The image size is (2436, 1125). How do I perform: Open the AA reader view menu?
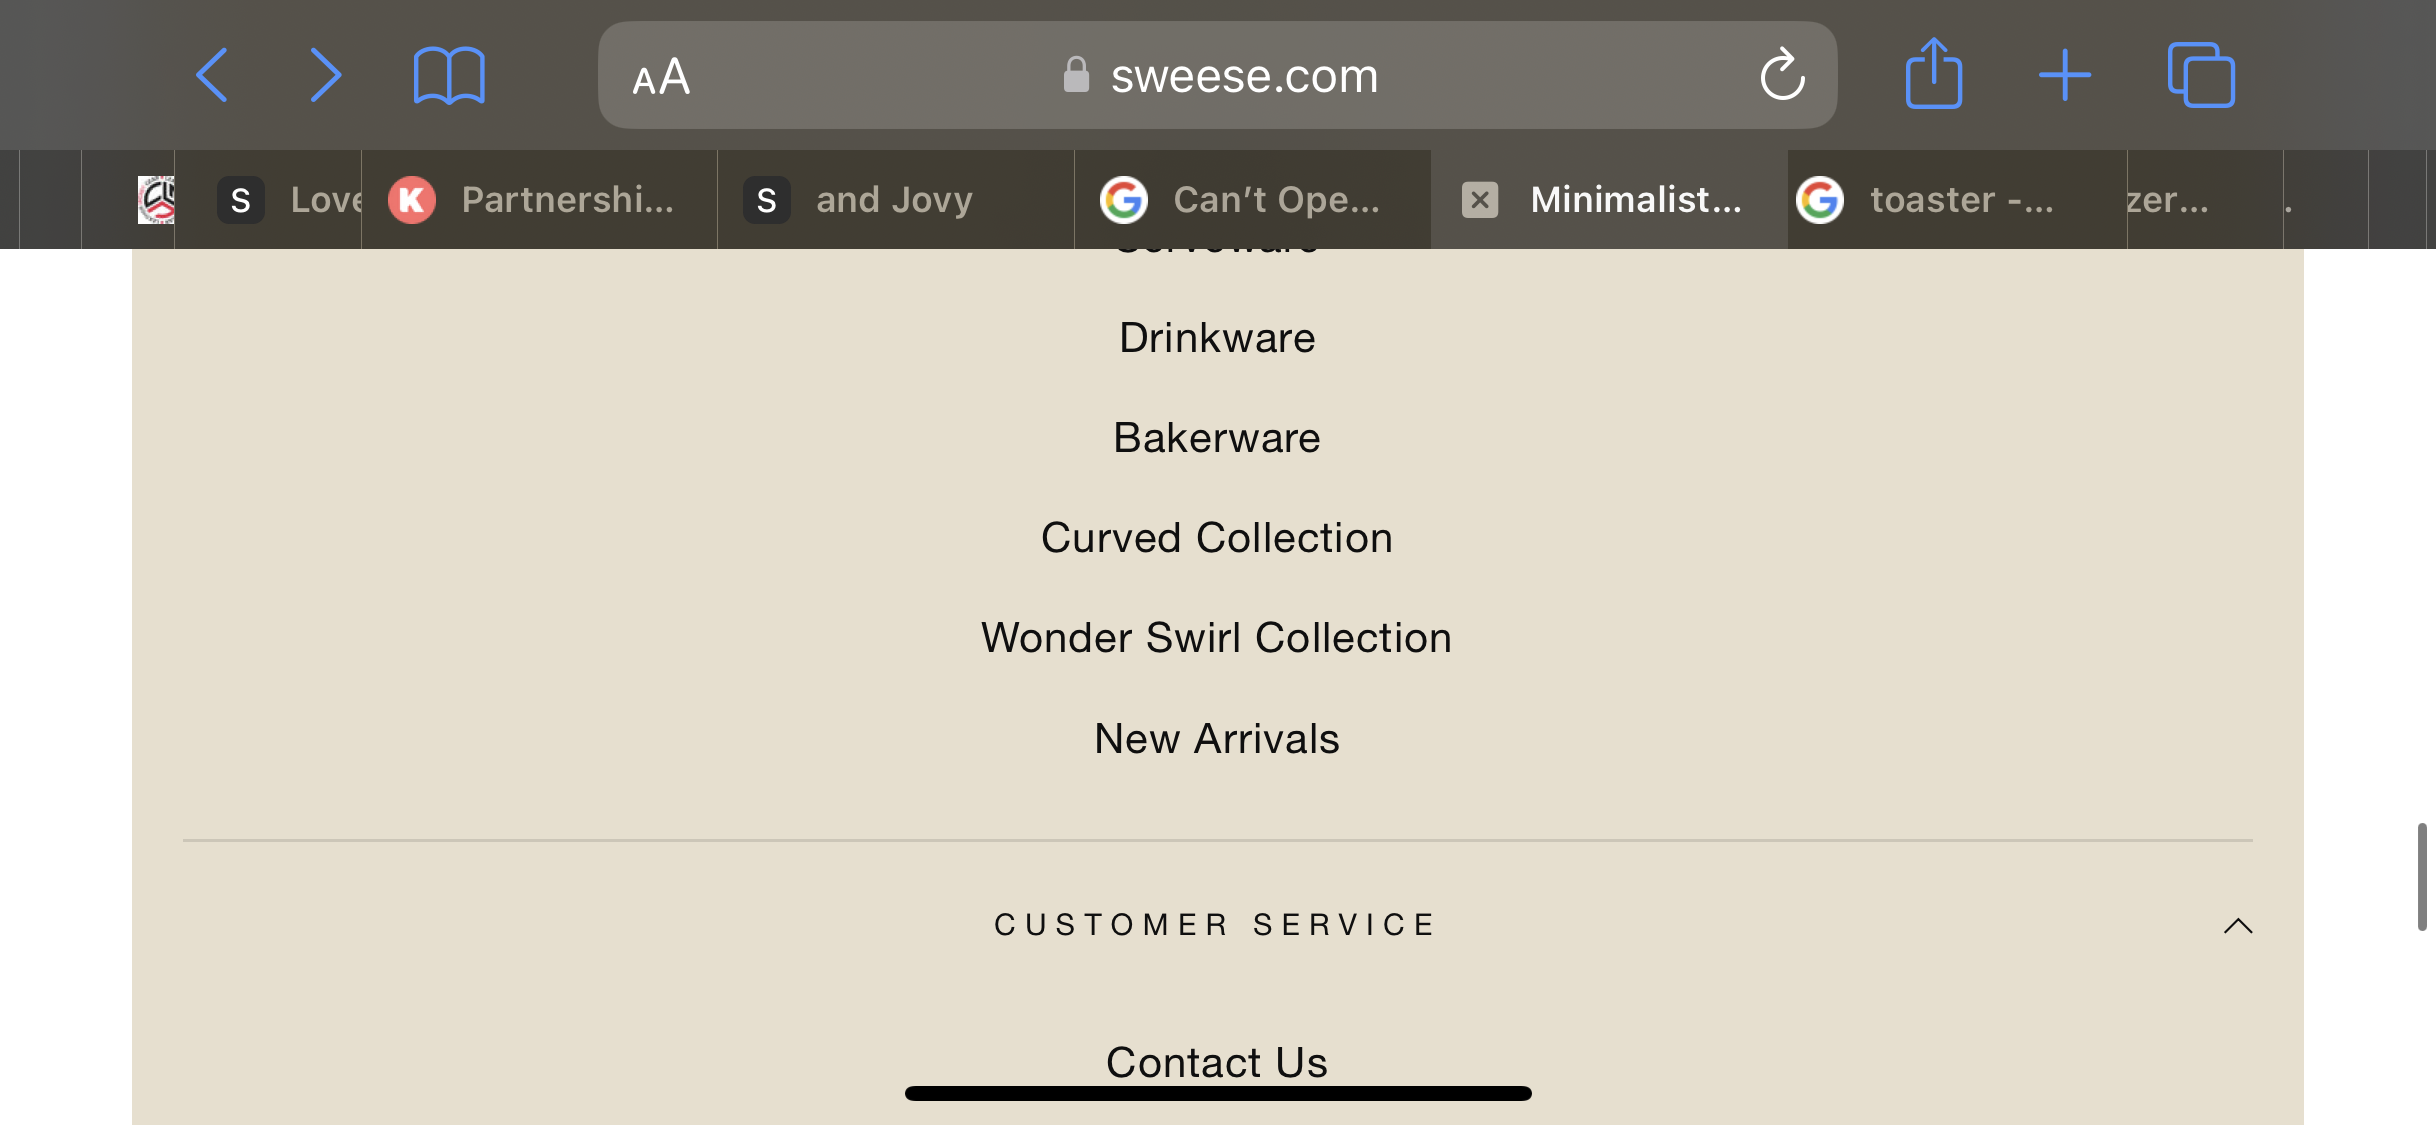click(x=661, y=76)
